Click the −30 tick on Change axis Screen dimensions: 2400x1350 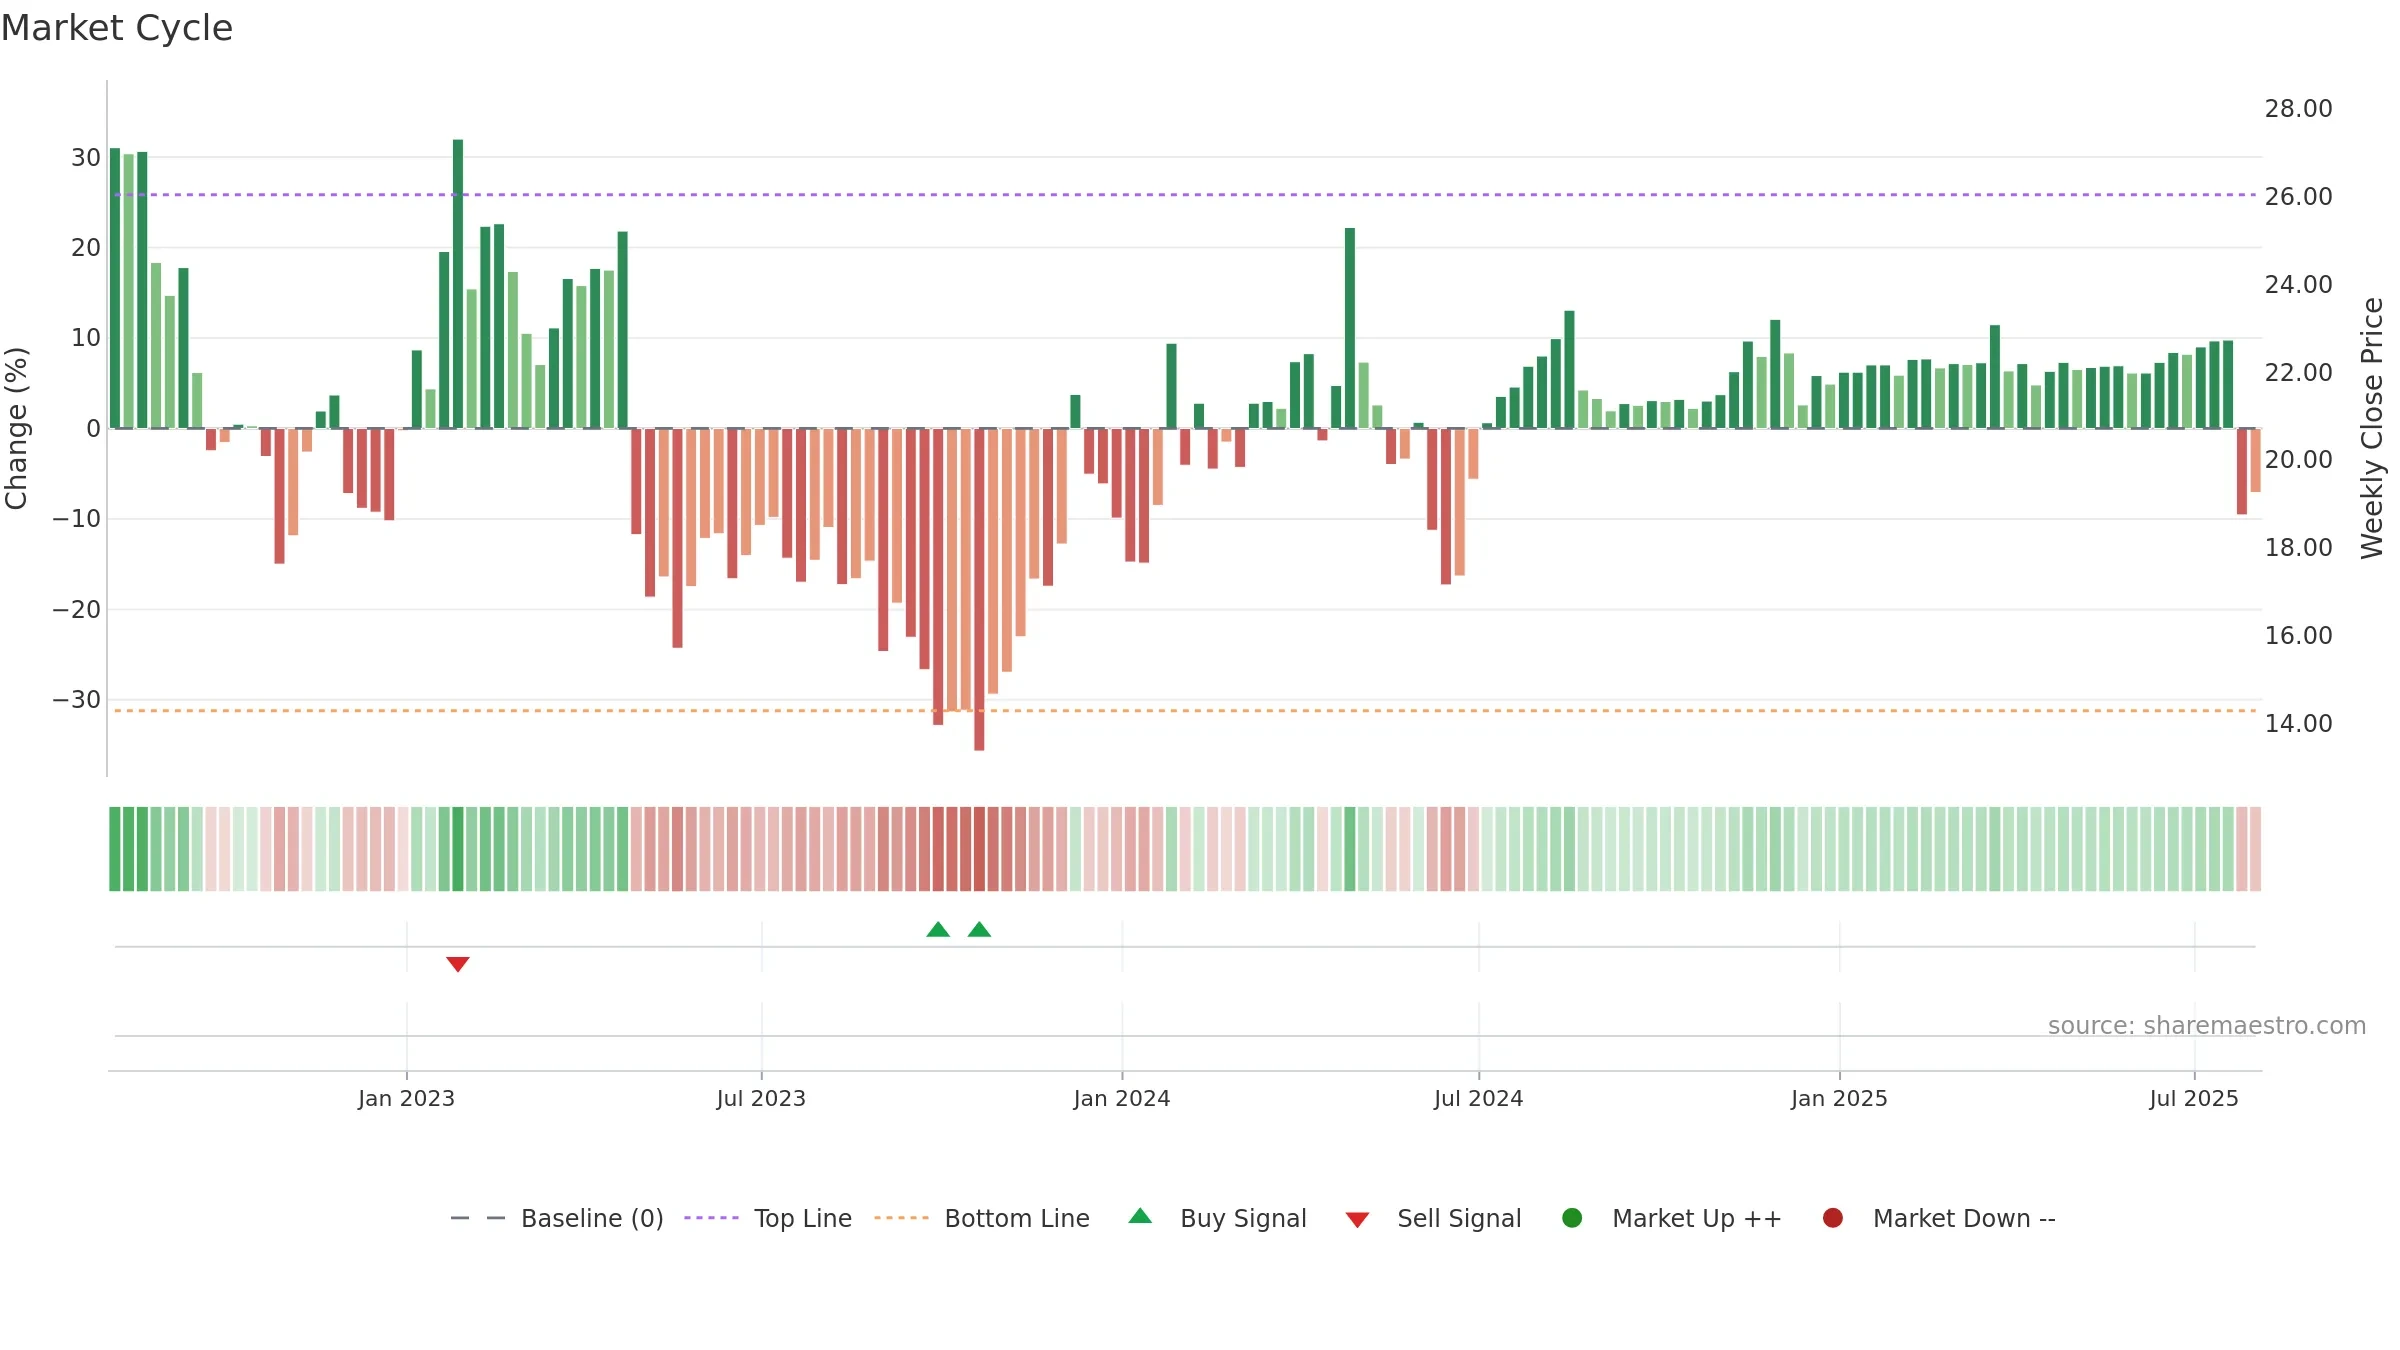click(x=77, y=700)
